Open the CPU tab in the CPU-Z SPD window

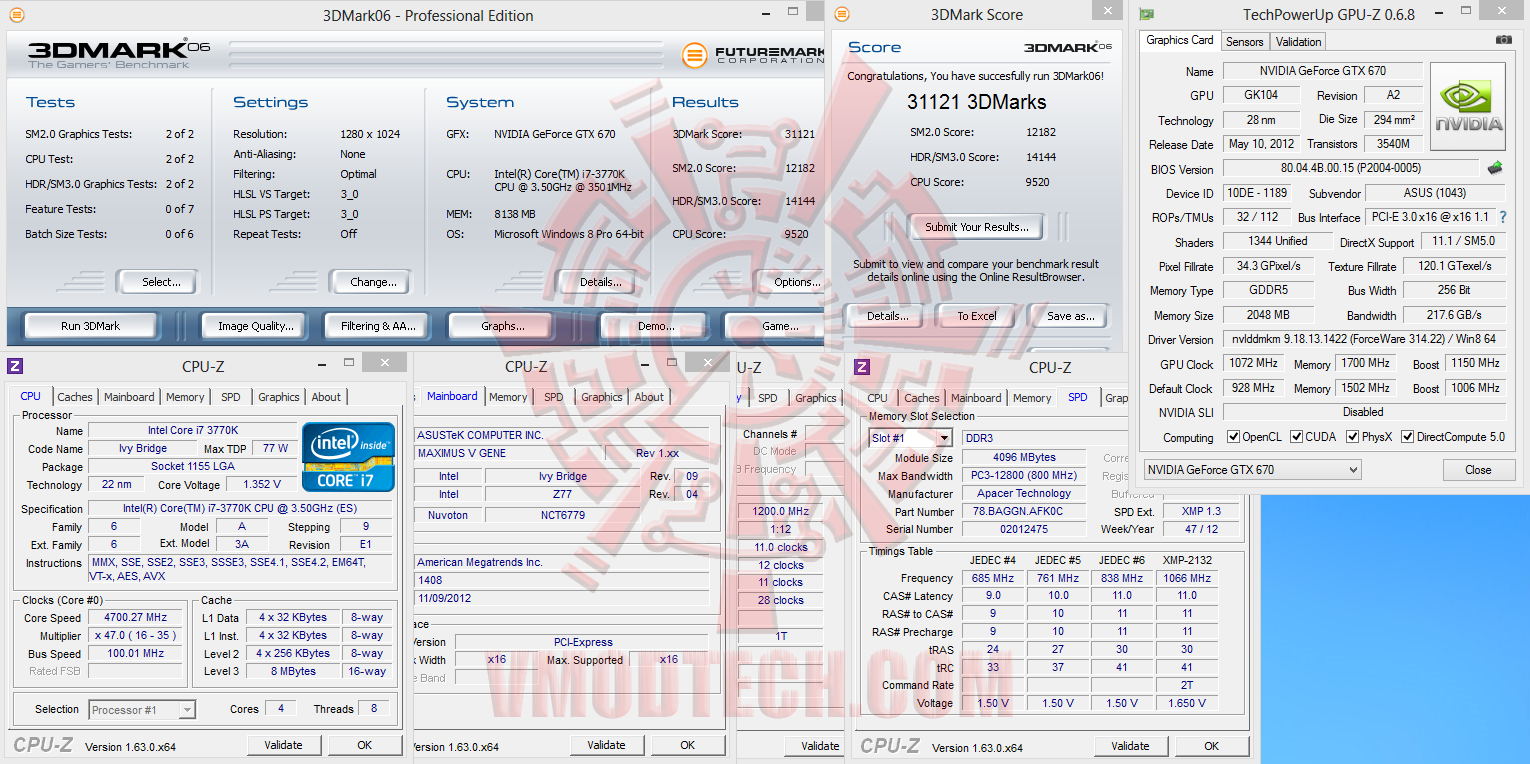(x=877, y=397)
